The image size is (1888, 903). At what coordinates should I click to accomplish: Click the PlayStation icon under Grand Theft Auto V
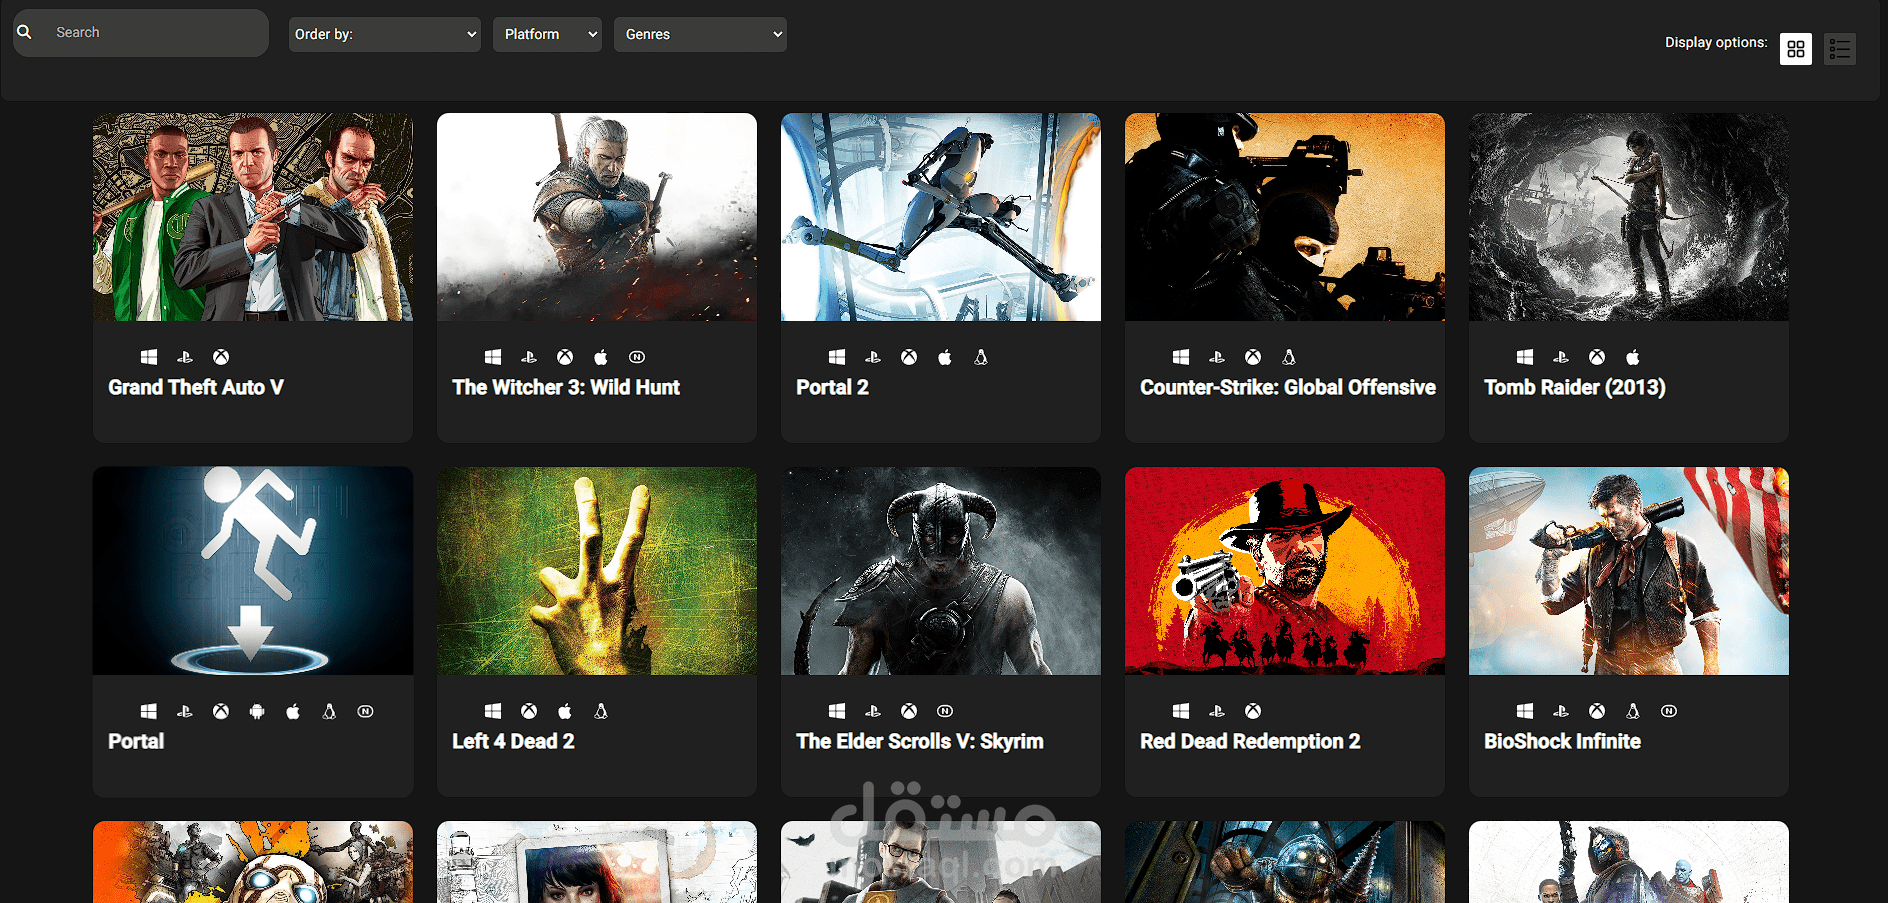click(185, 357)
